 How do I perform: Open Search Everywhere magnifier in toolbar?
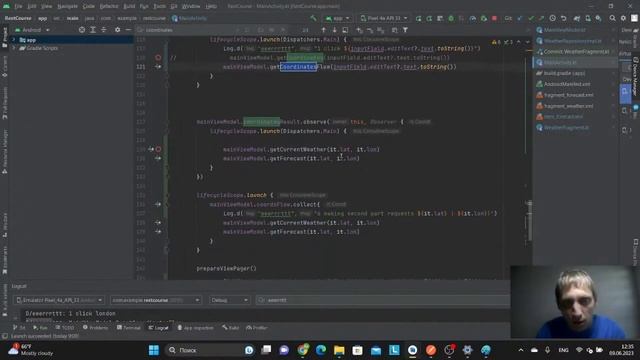[x=612, y=18]
